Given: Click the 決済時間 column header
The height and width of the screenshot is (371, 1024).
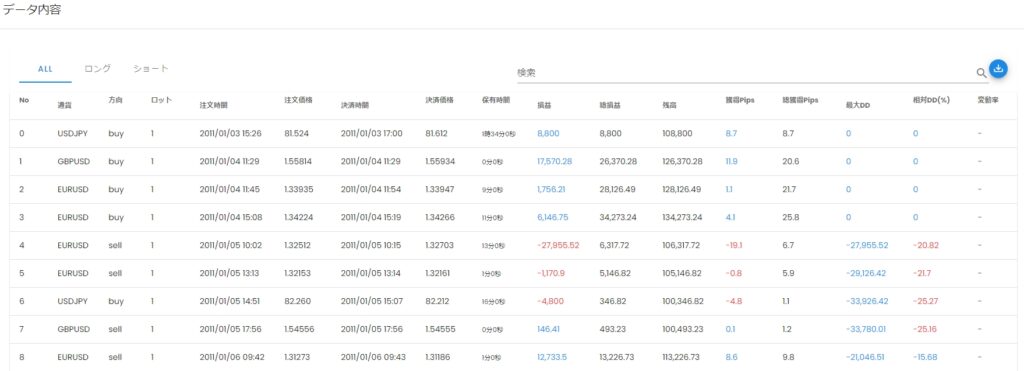Looking at the screenshot, I should 355,105.
